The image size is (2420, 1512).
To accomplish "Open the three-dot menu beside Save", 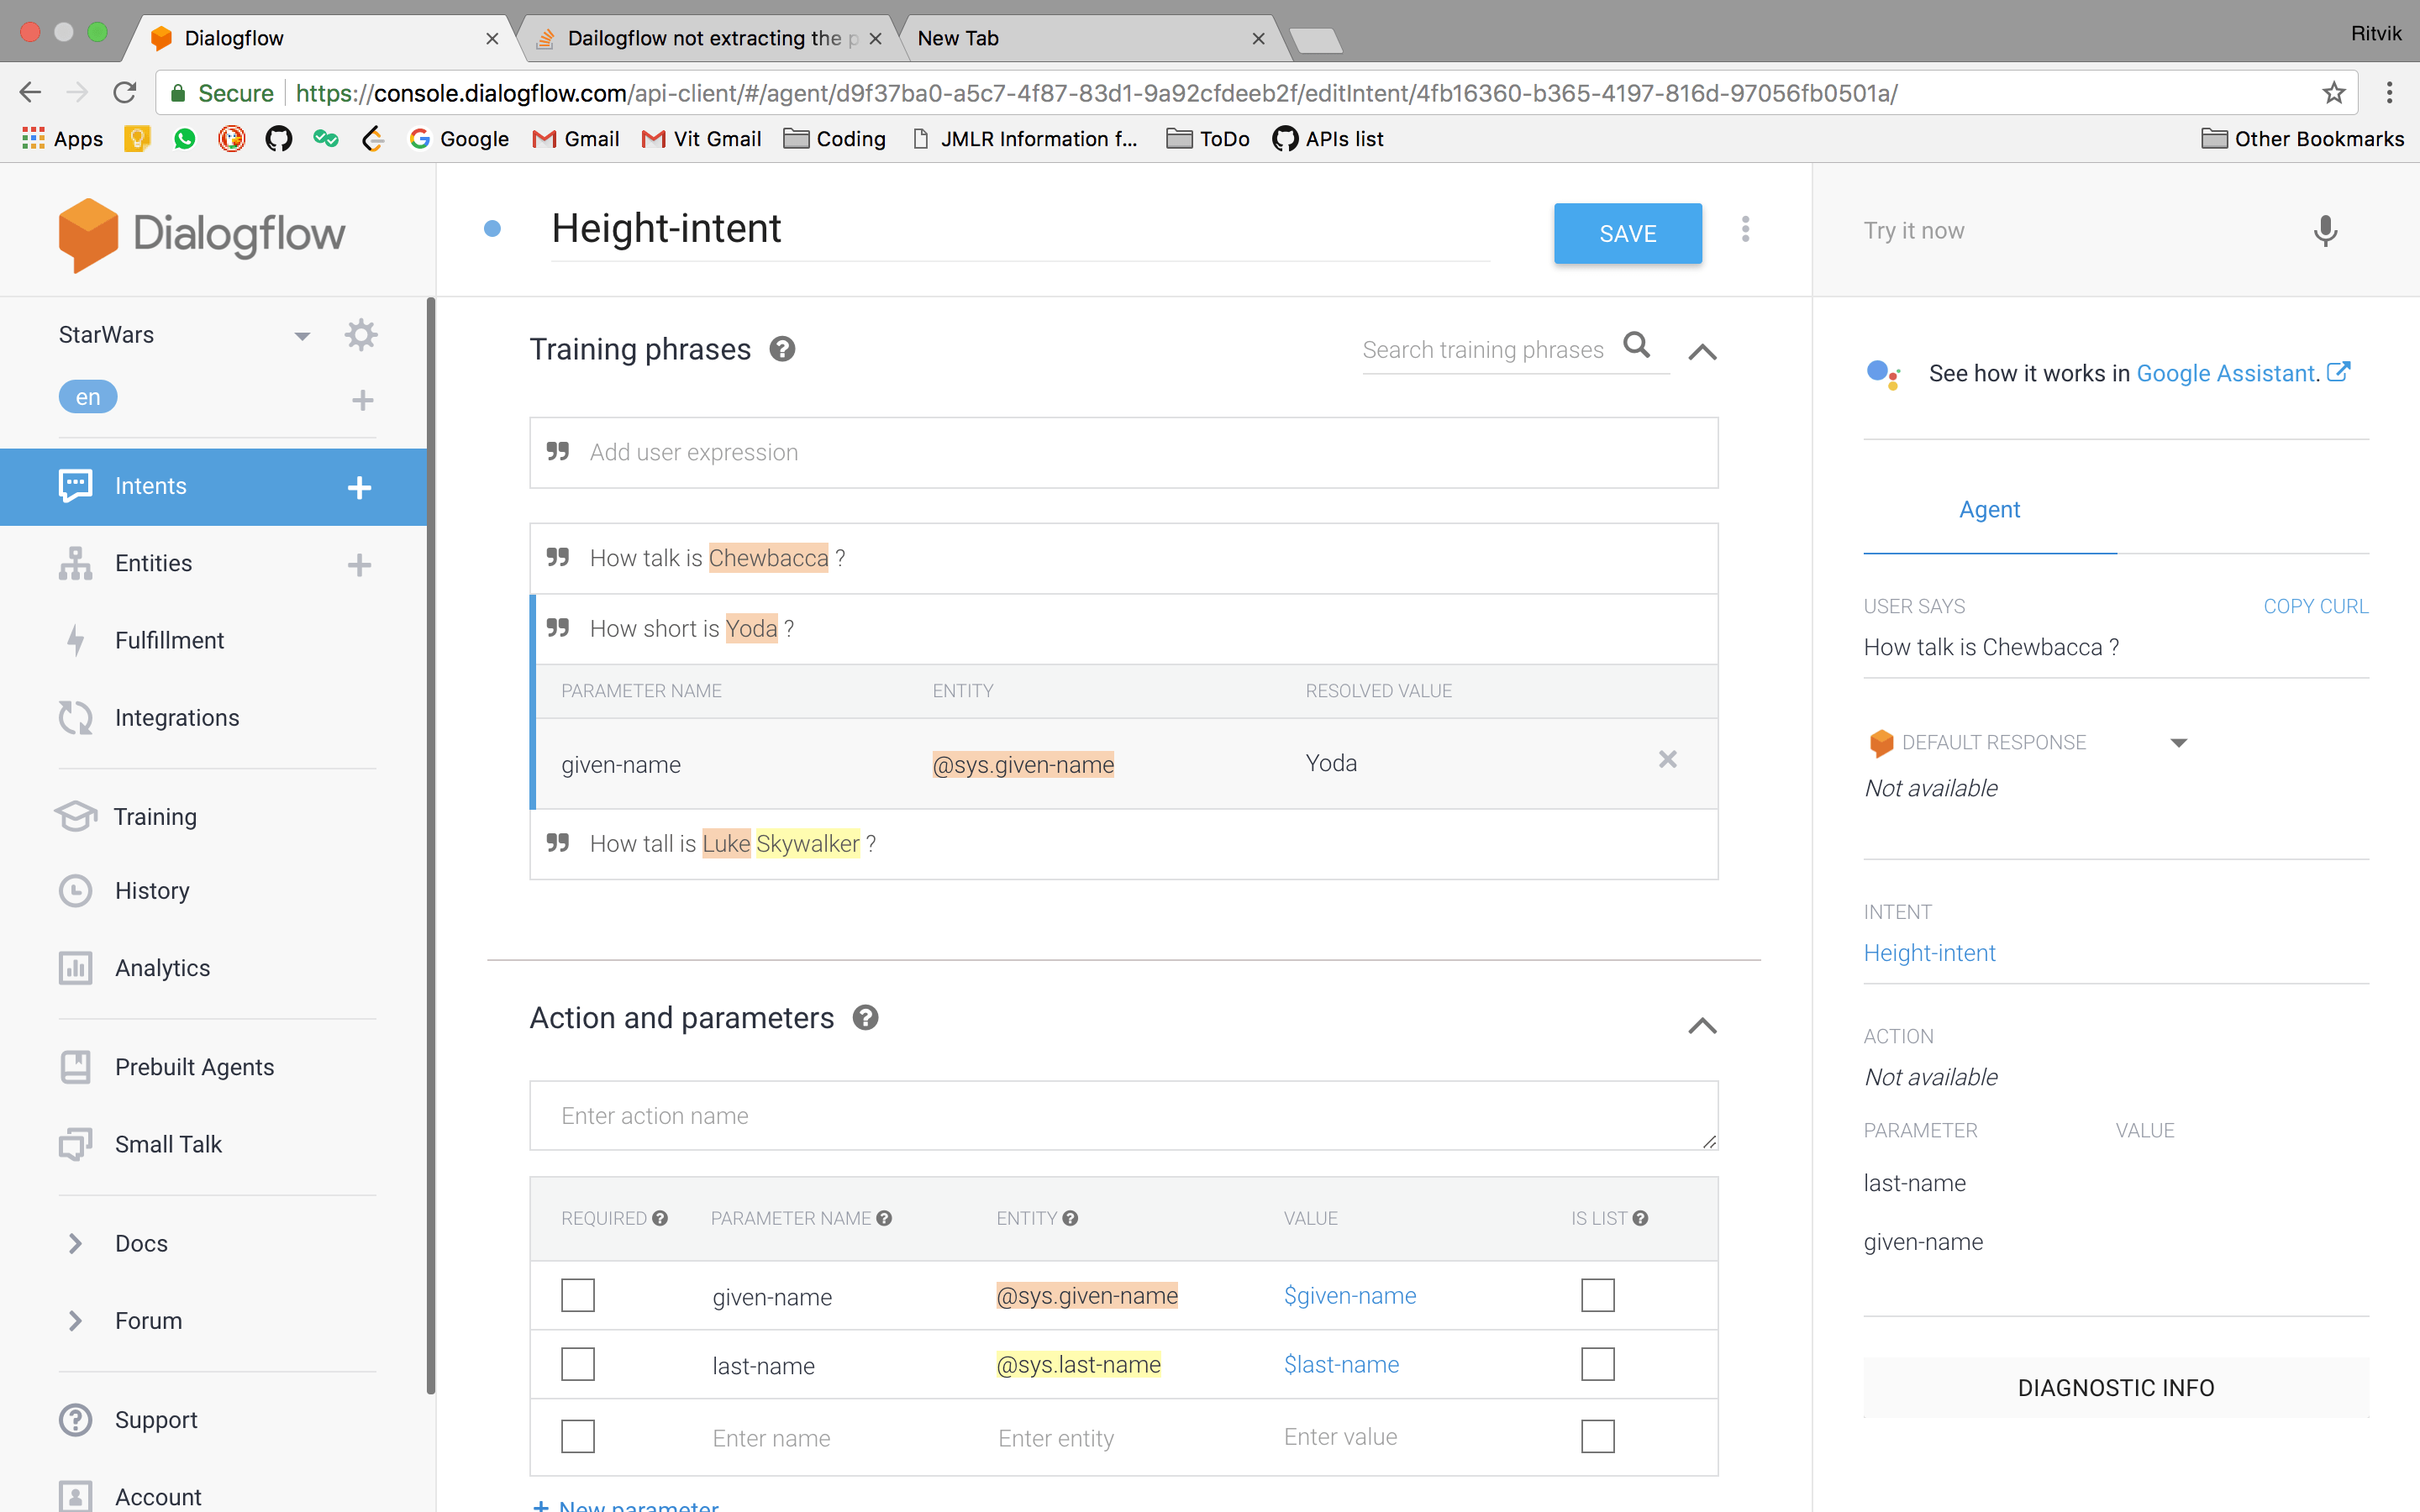I will coord(1745,230).
